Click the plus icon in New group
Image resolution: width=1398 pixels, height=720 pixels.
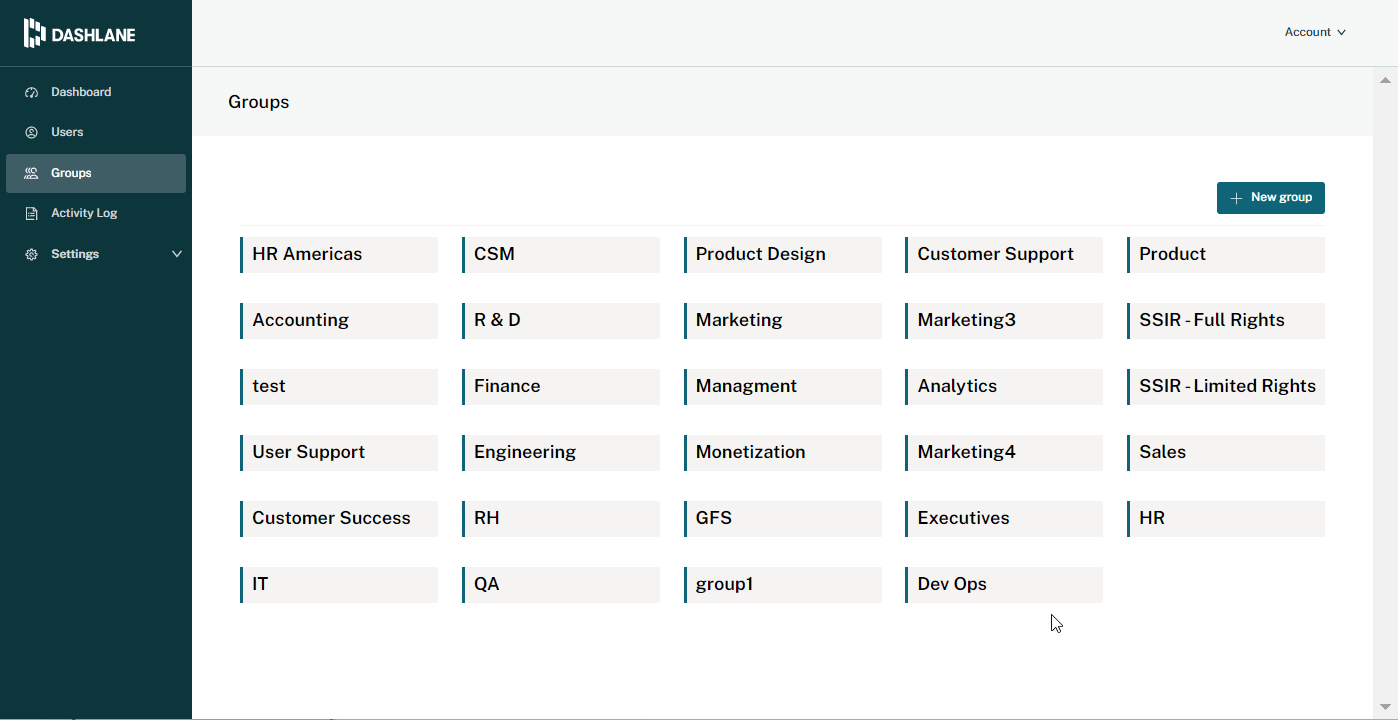1237,198
